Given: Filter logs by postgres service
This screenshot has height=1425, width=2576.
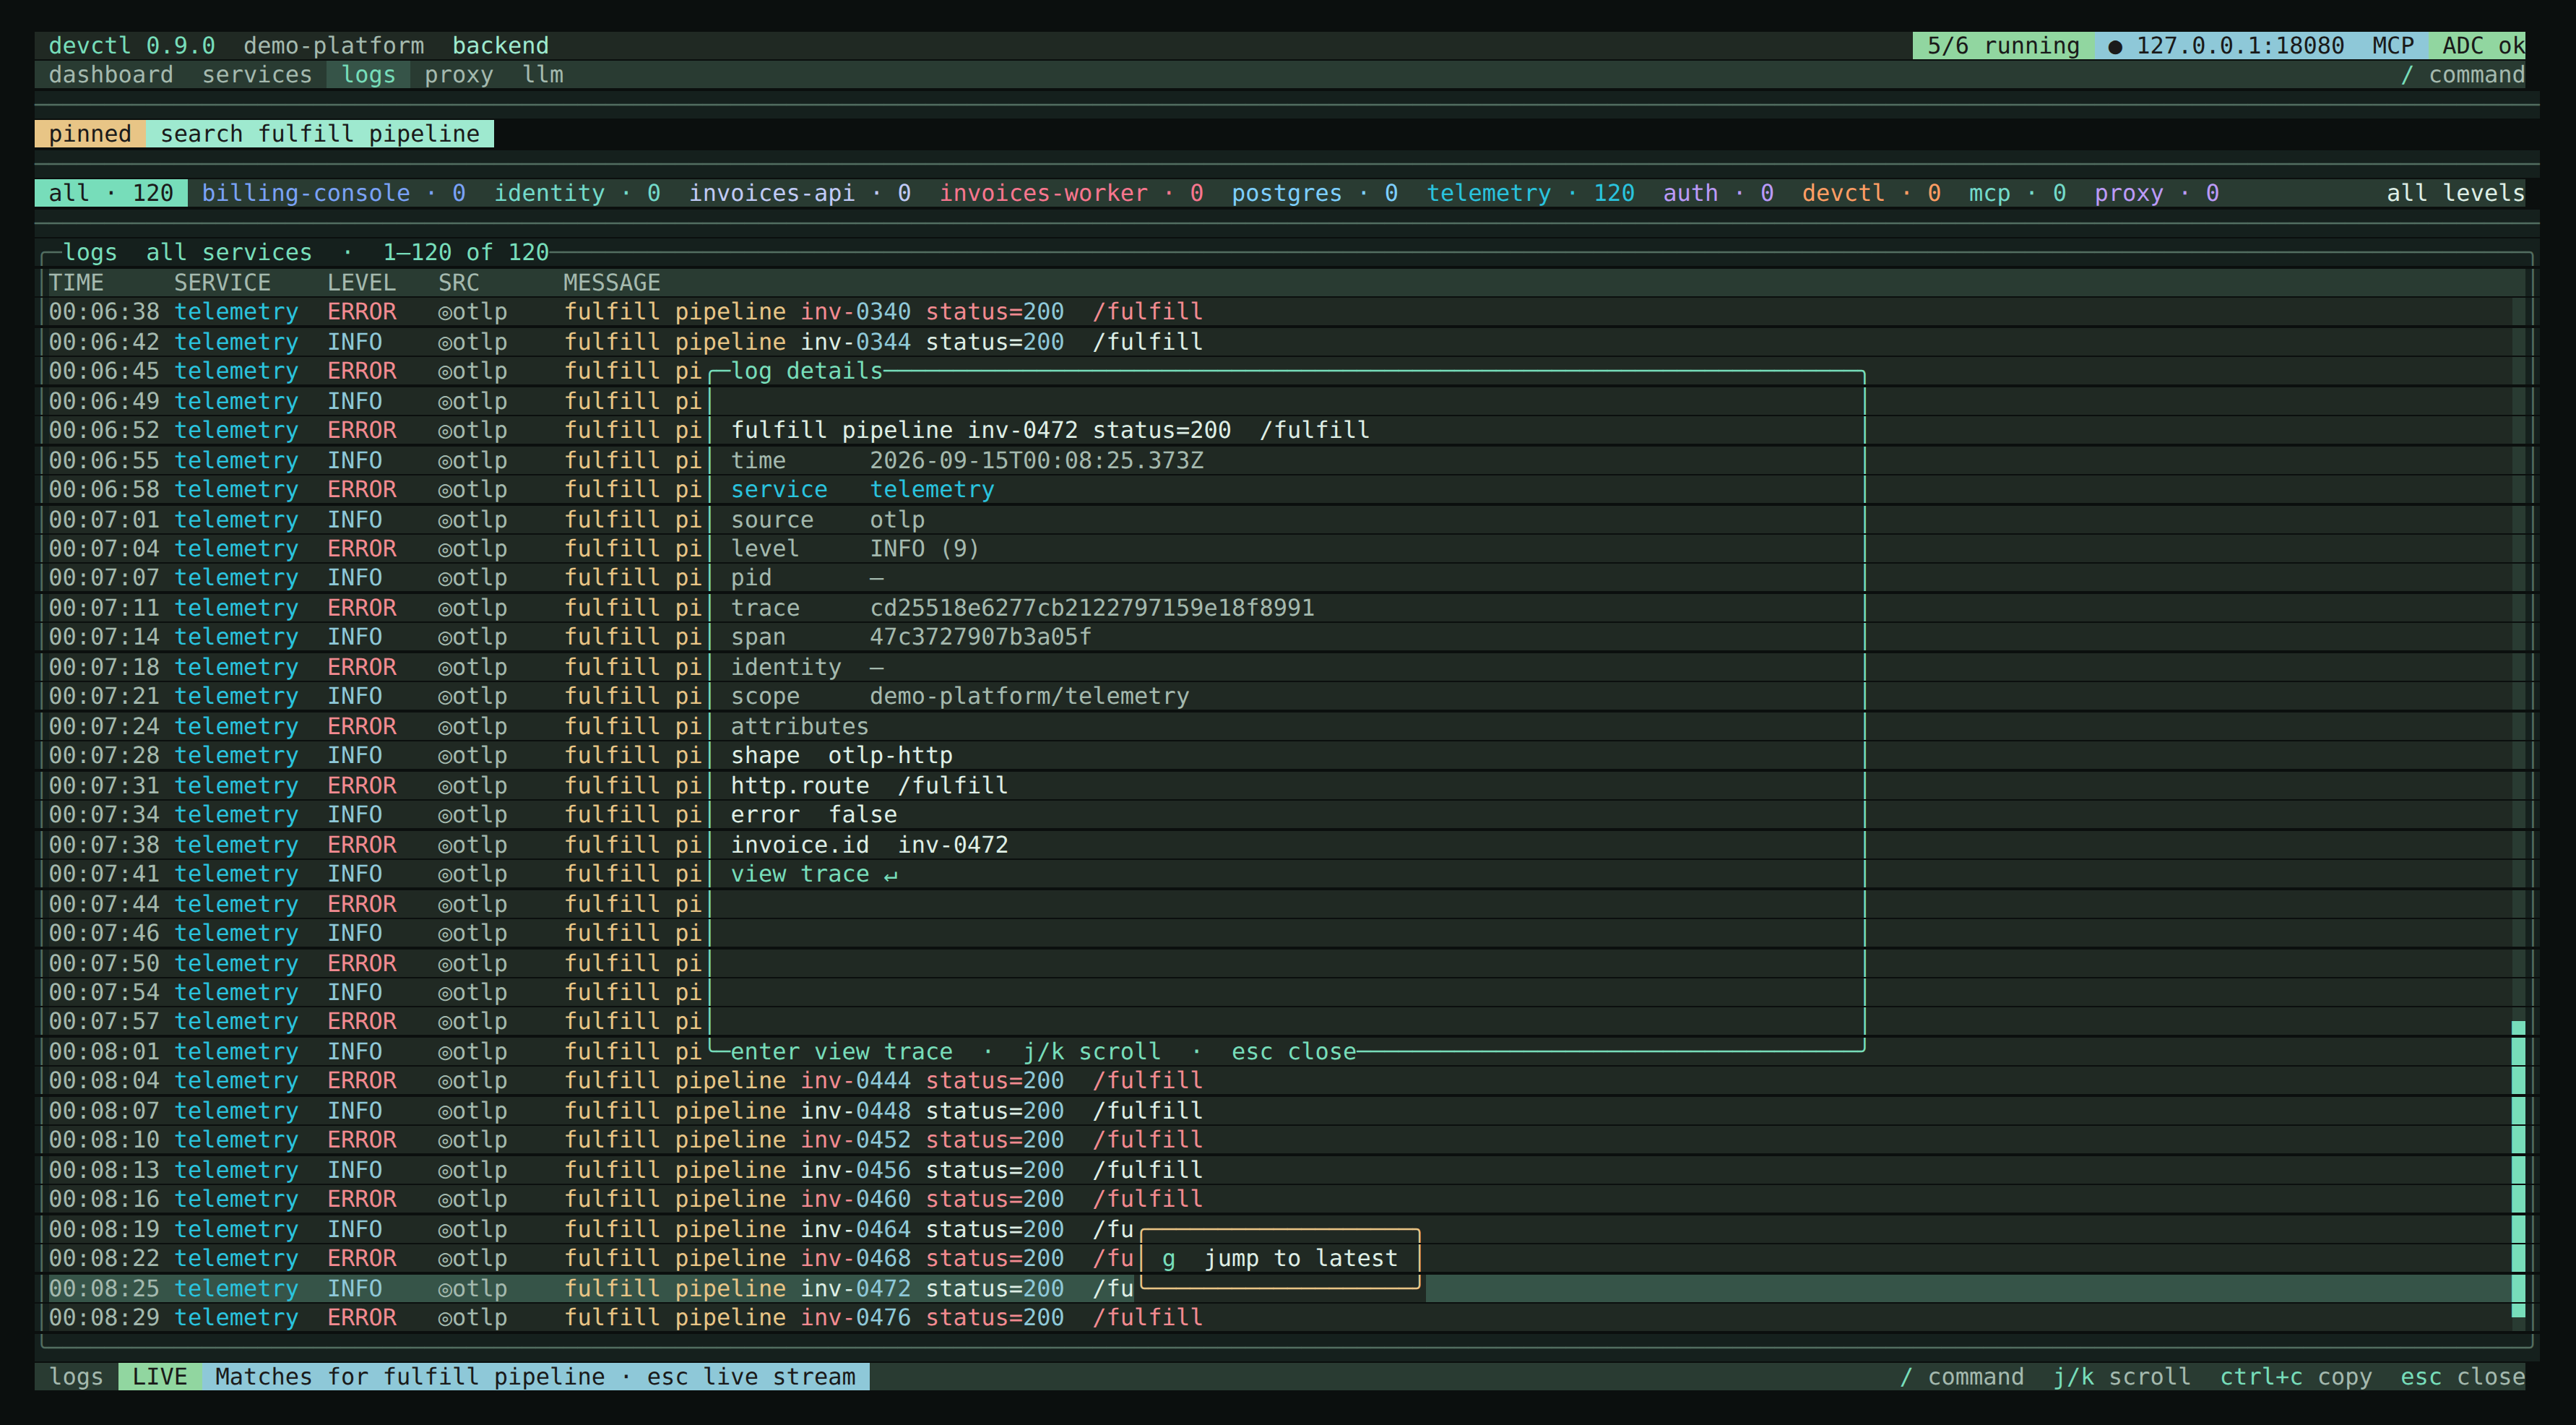Looking at the screenshot, I should tap(1314, 193).
